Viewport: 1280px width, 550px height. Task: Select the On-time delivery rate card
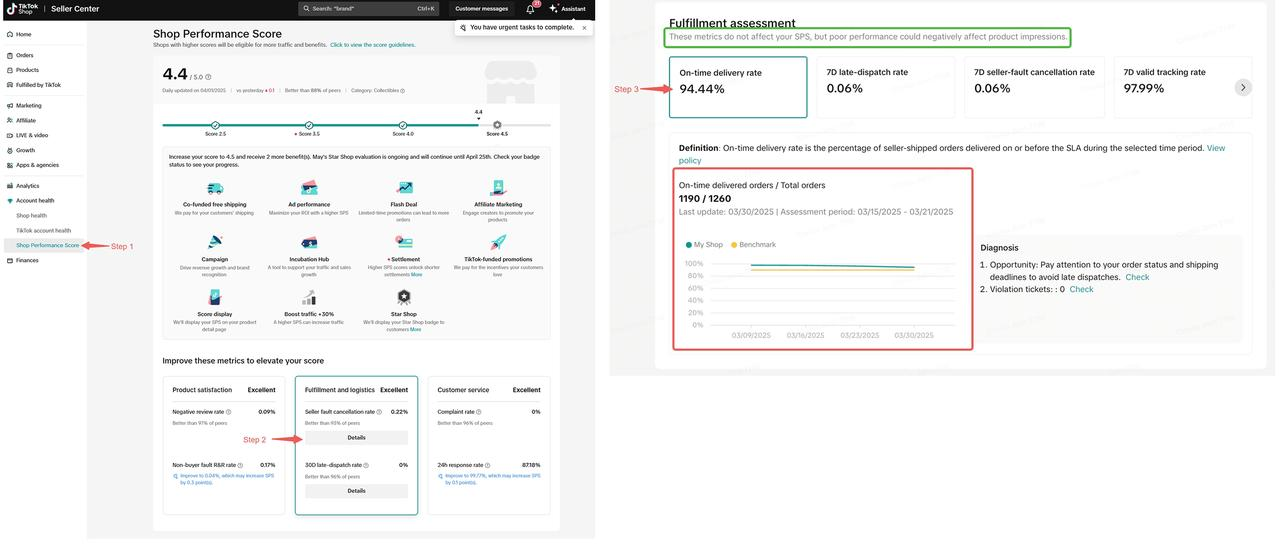pyautogui.click(x=737, y=87)
